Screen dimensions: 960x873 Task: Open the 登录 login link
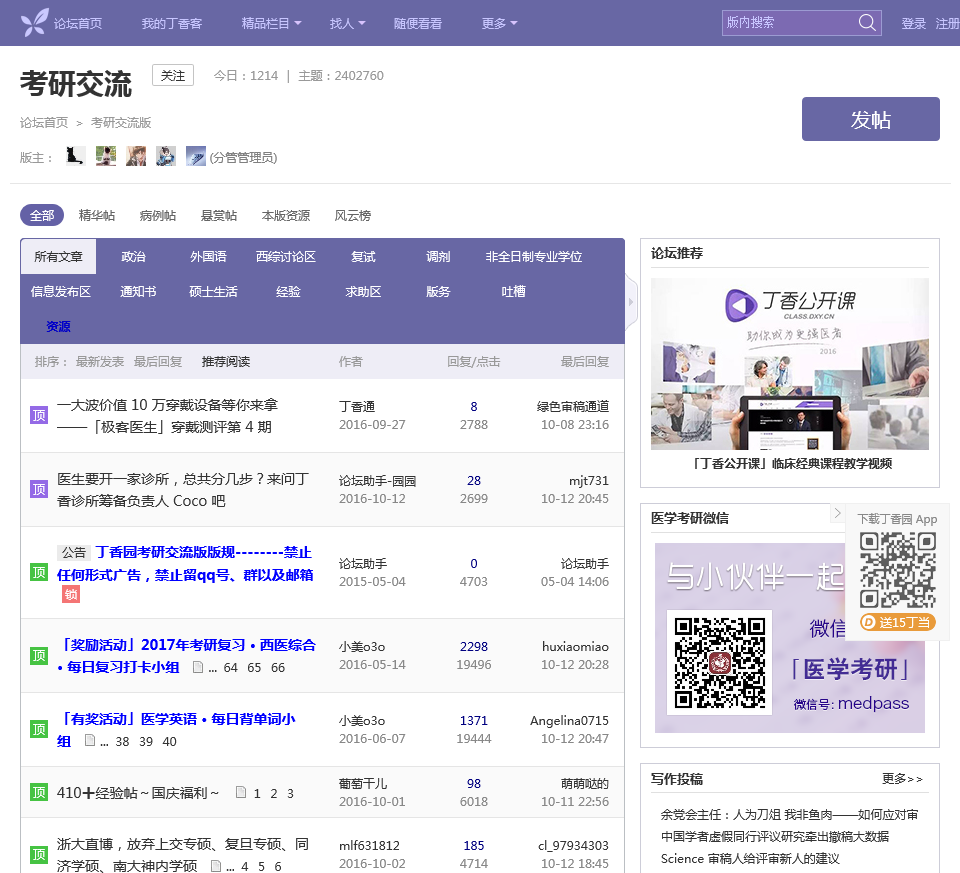click(913, 23)
